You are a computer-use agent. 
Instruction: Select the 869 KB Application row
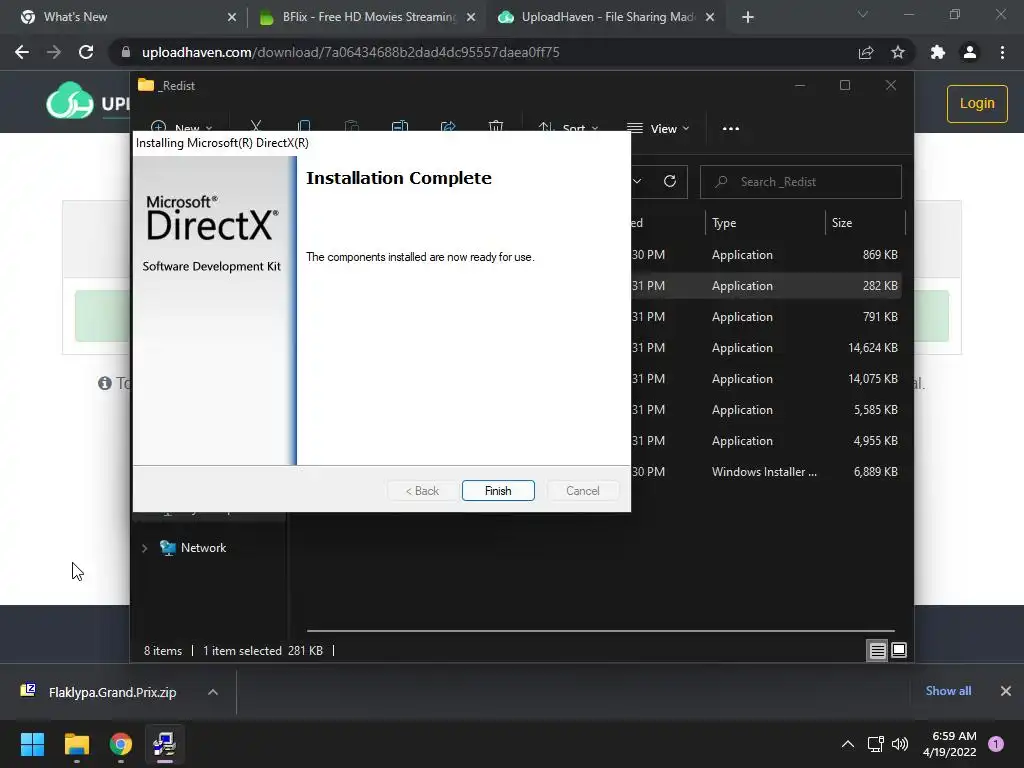[x=766, y=255]
